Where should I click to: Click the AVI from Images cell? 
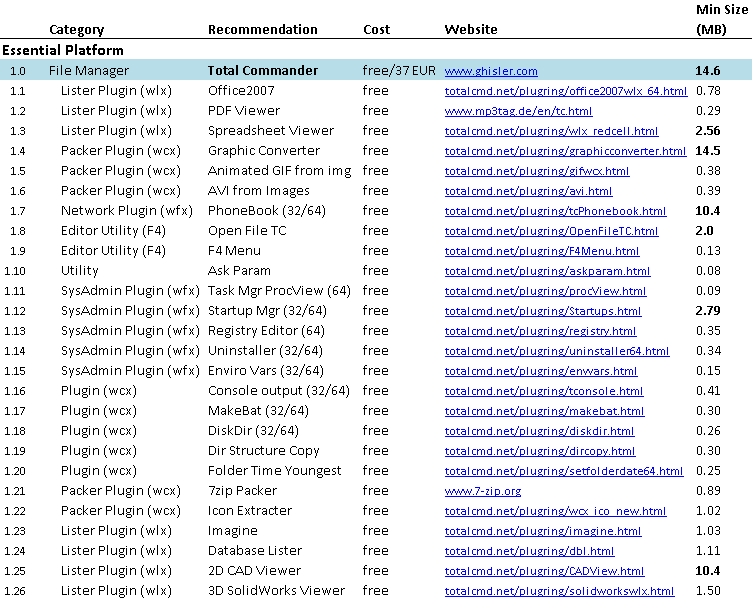coord(258,191)
